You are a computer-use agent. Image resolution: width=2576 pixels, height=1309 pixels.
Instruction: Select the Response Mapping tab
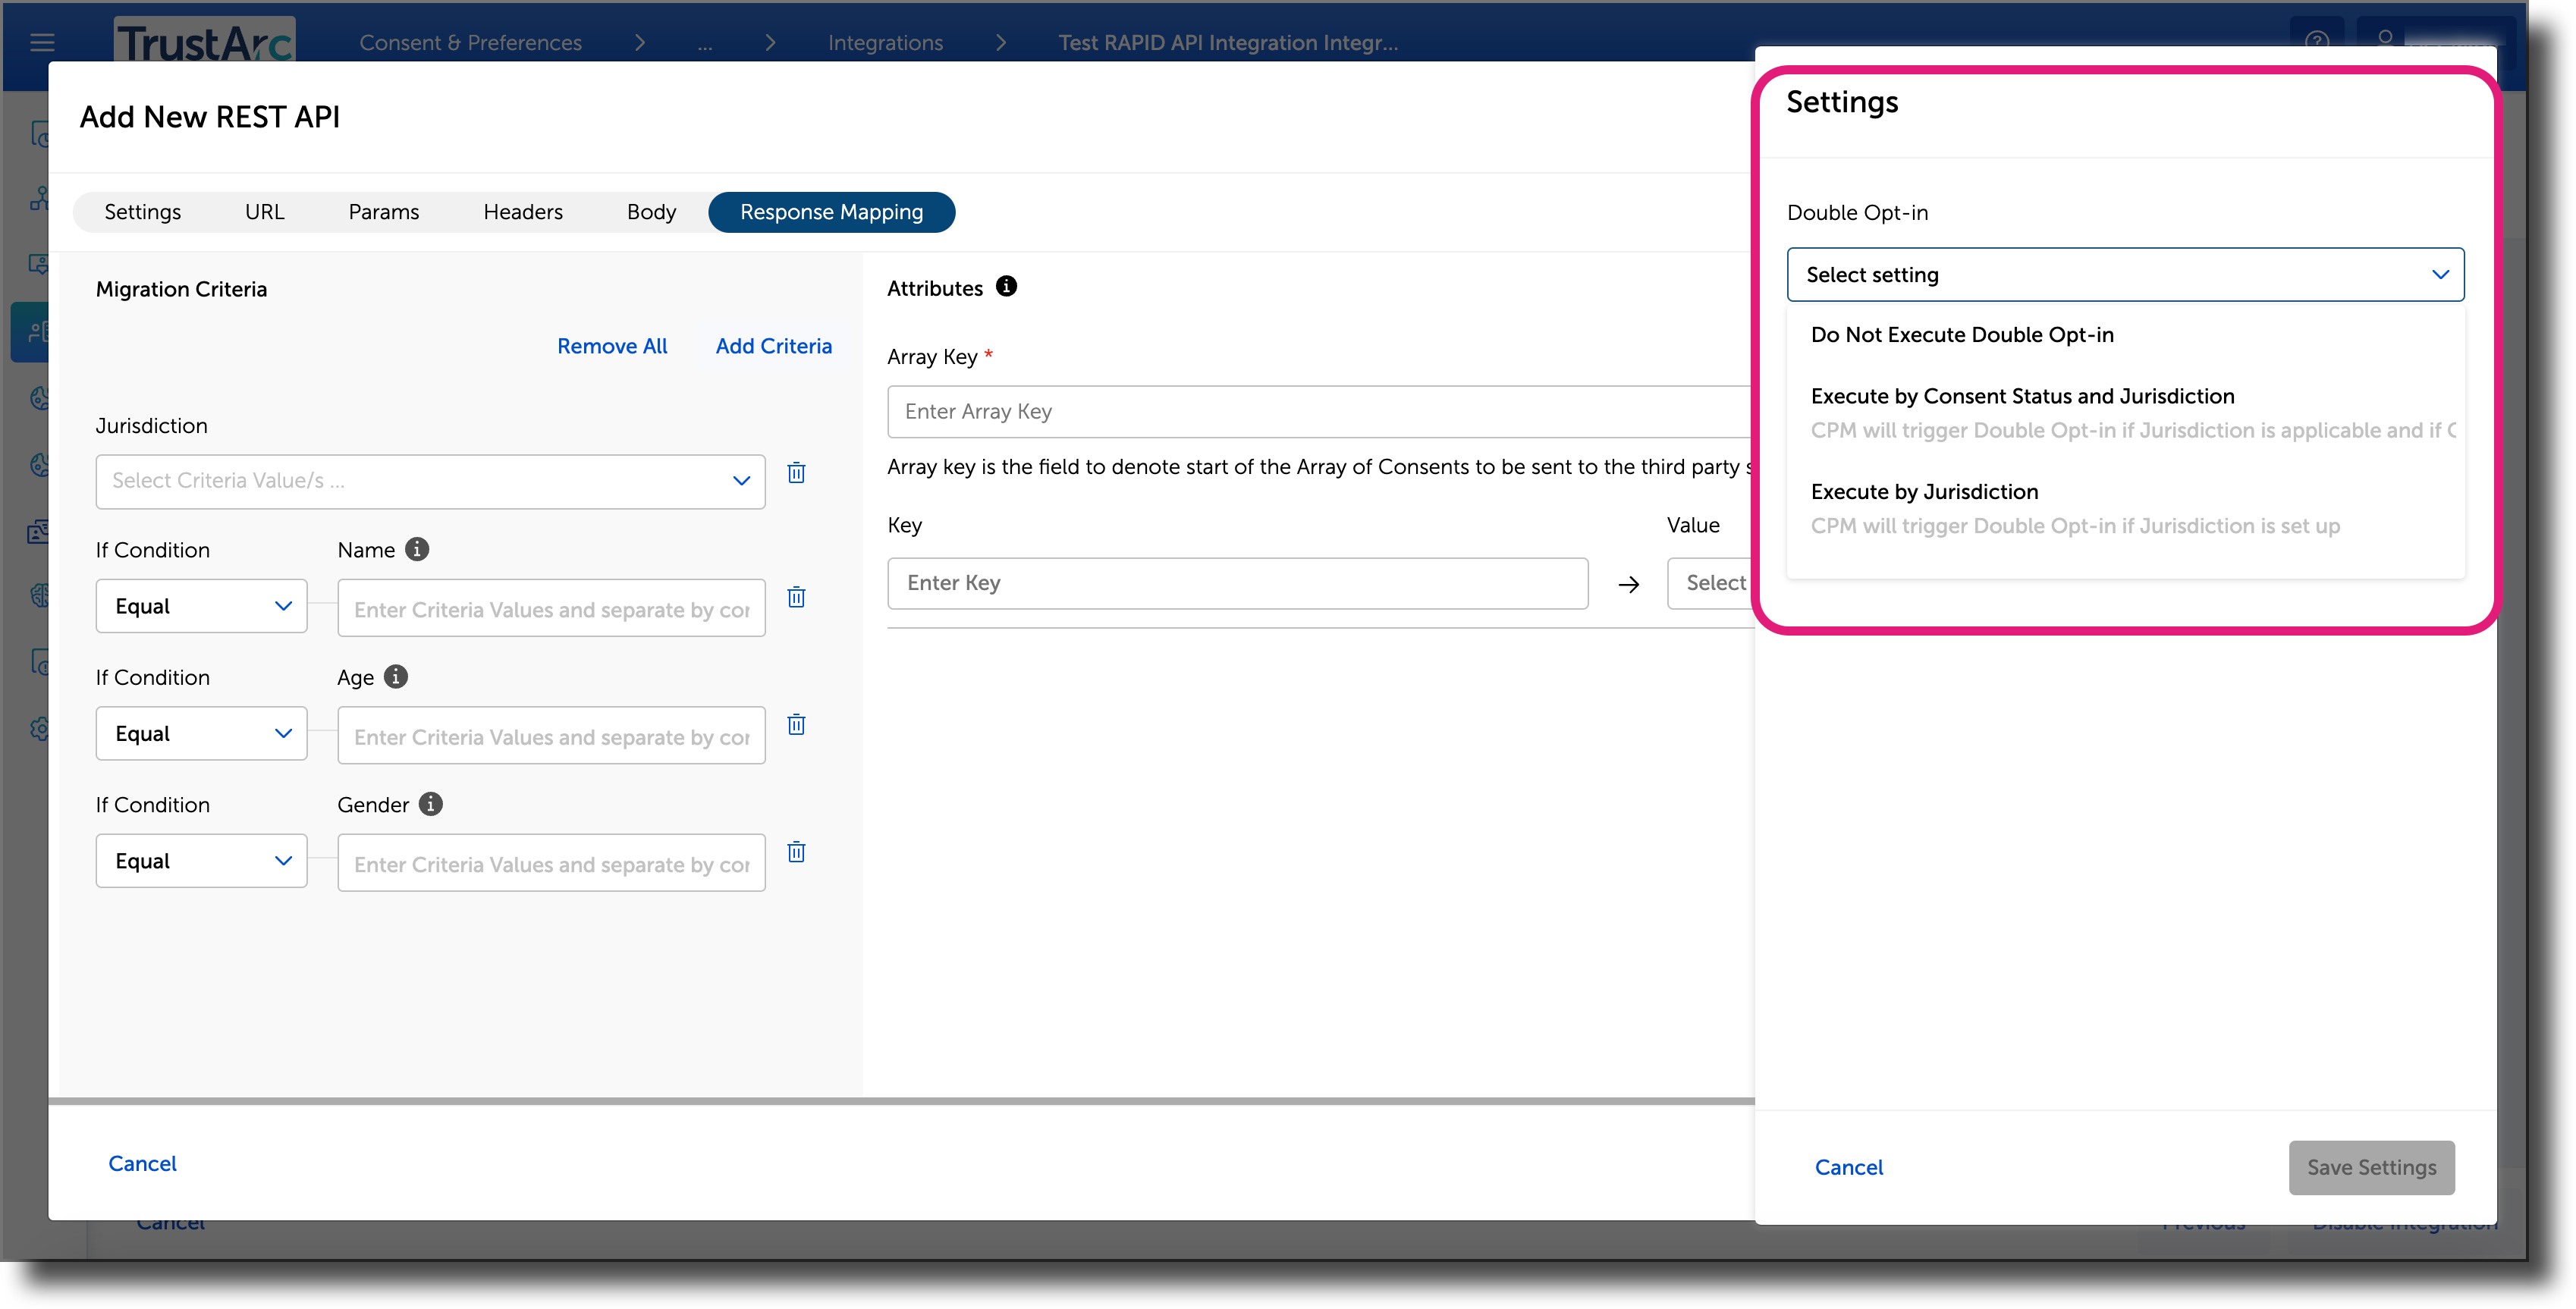[x=831, y=212]
